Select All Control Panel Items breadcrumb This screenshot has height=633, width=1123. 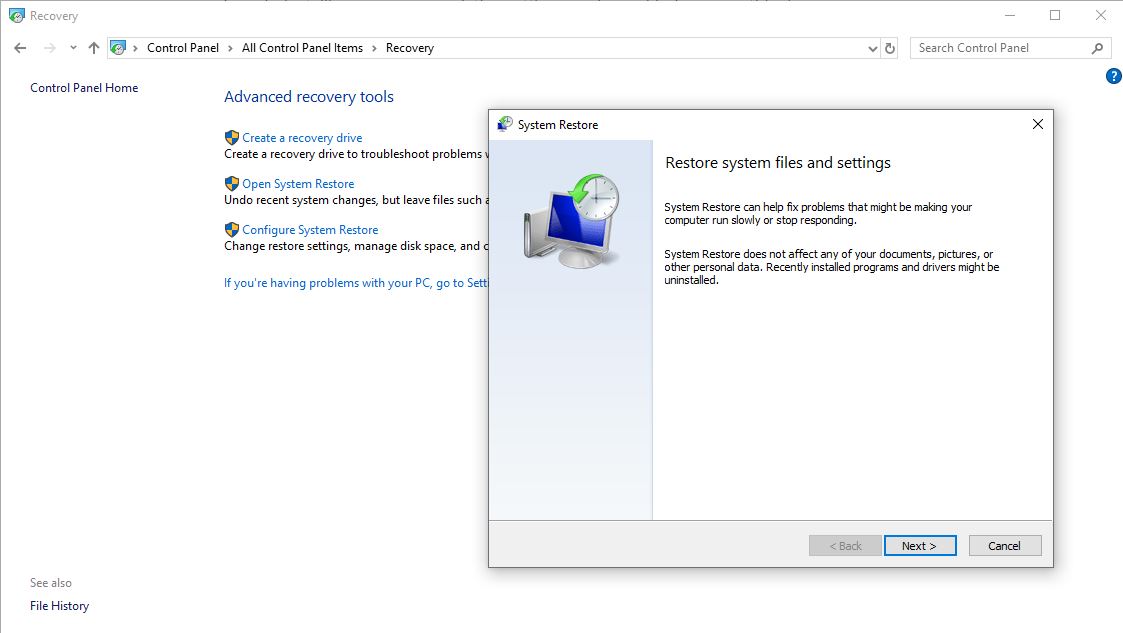[302, 48]
